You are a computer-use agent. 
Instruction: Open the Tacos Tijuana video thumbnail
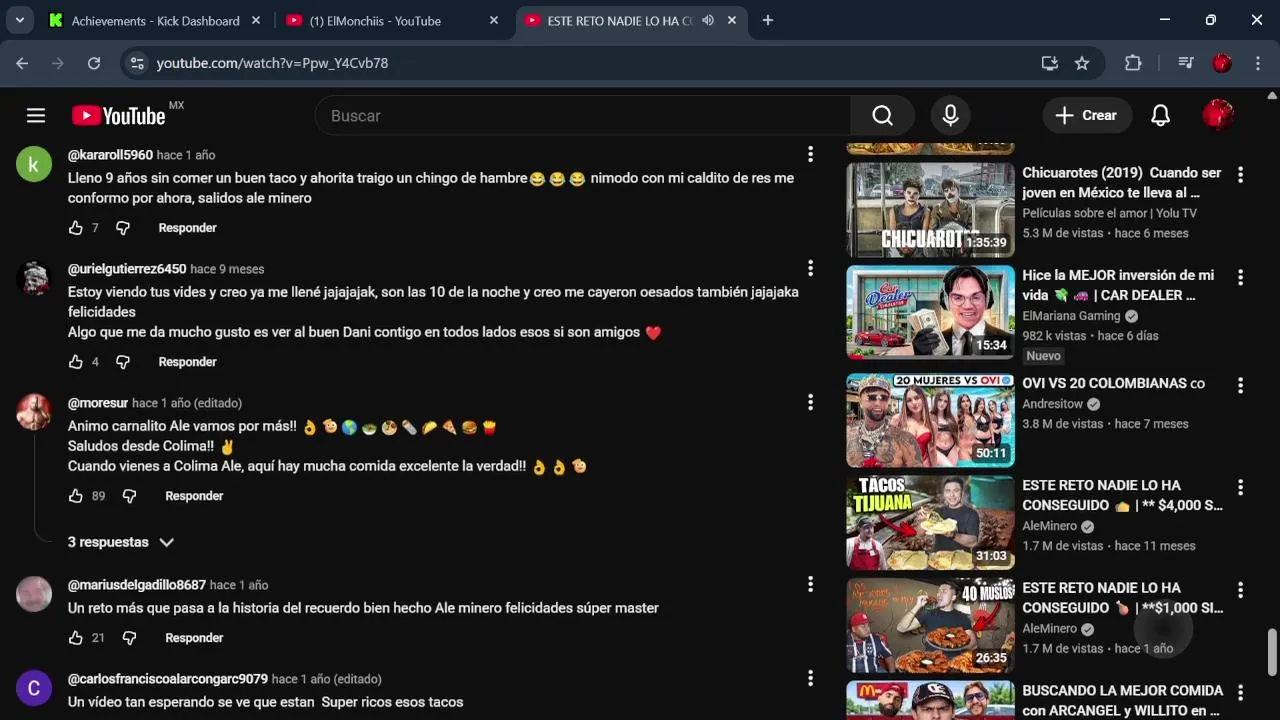(x=930, y=522)
